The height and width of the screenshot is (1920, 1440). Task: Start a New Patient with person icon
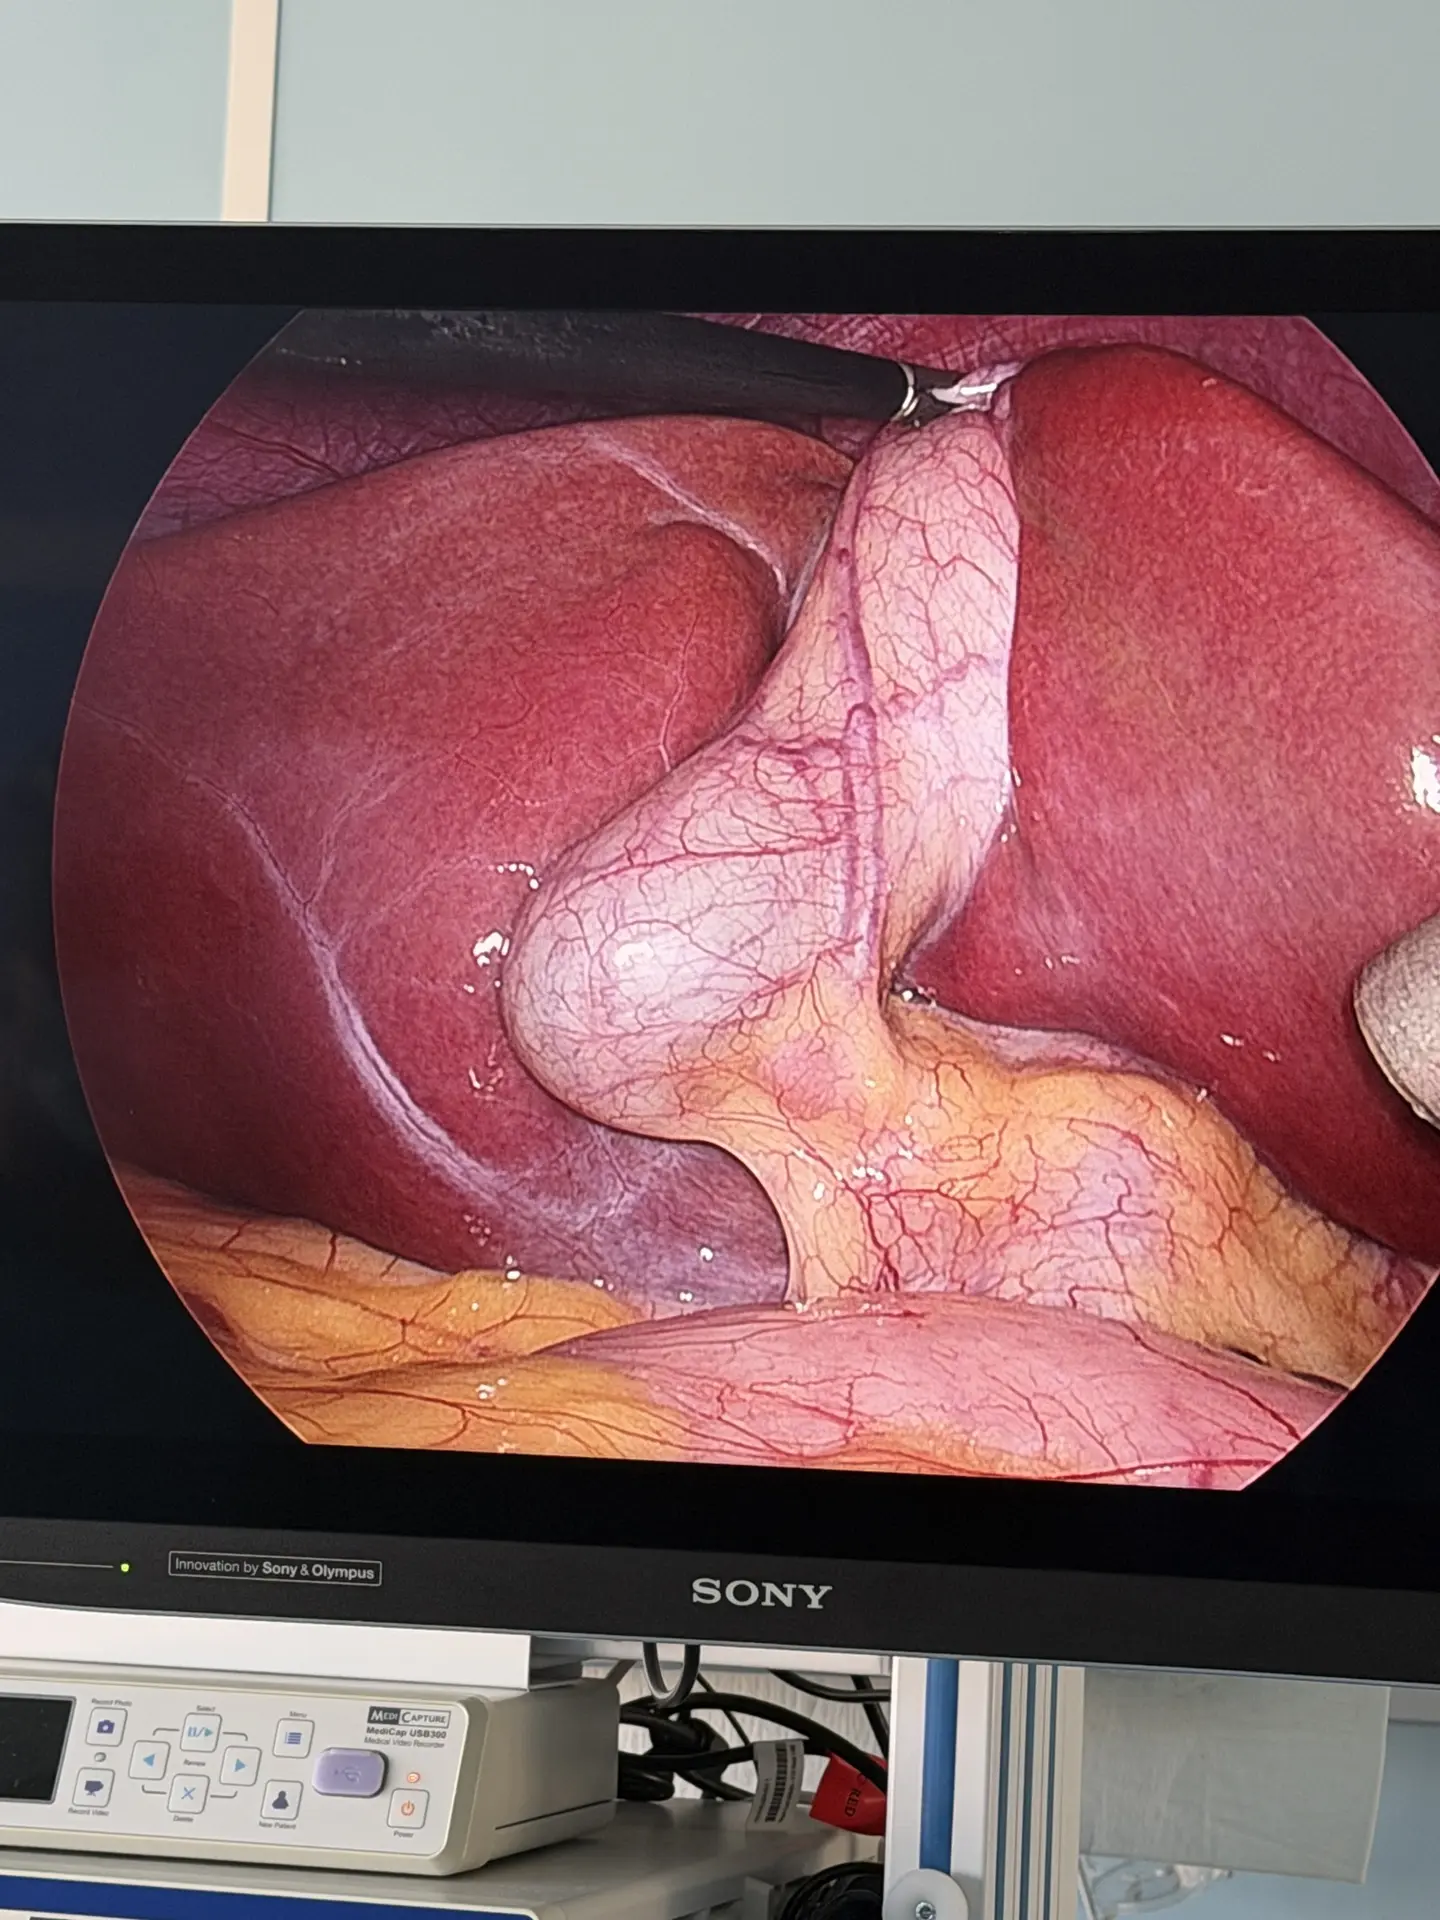282,1801
